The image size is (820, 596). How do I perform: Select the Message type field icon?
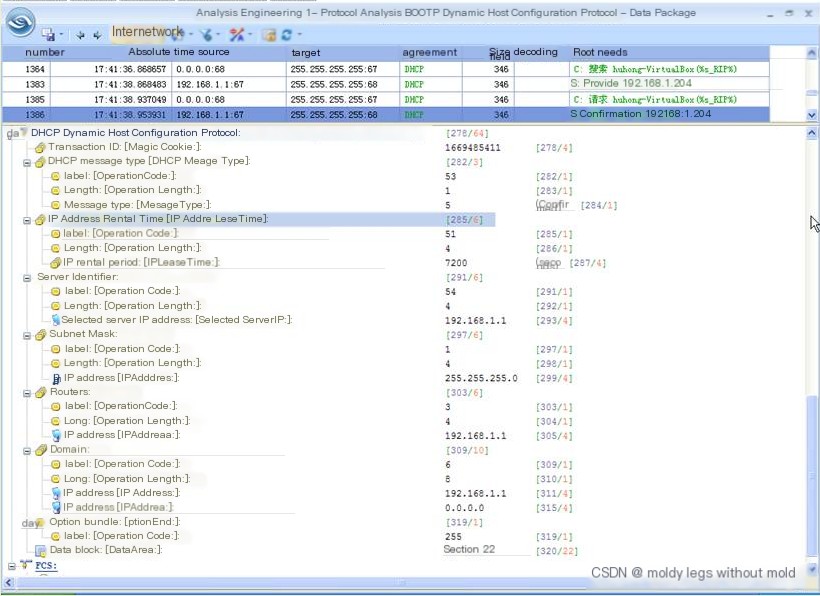click(x=55, y=205)
